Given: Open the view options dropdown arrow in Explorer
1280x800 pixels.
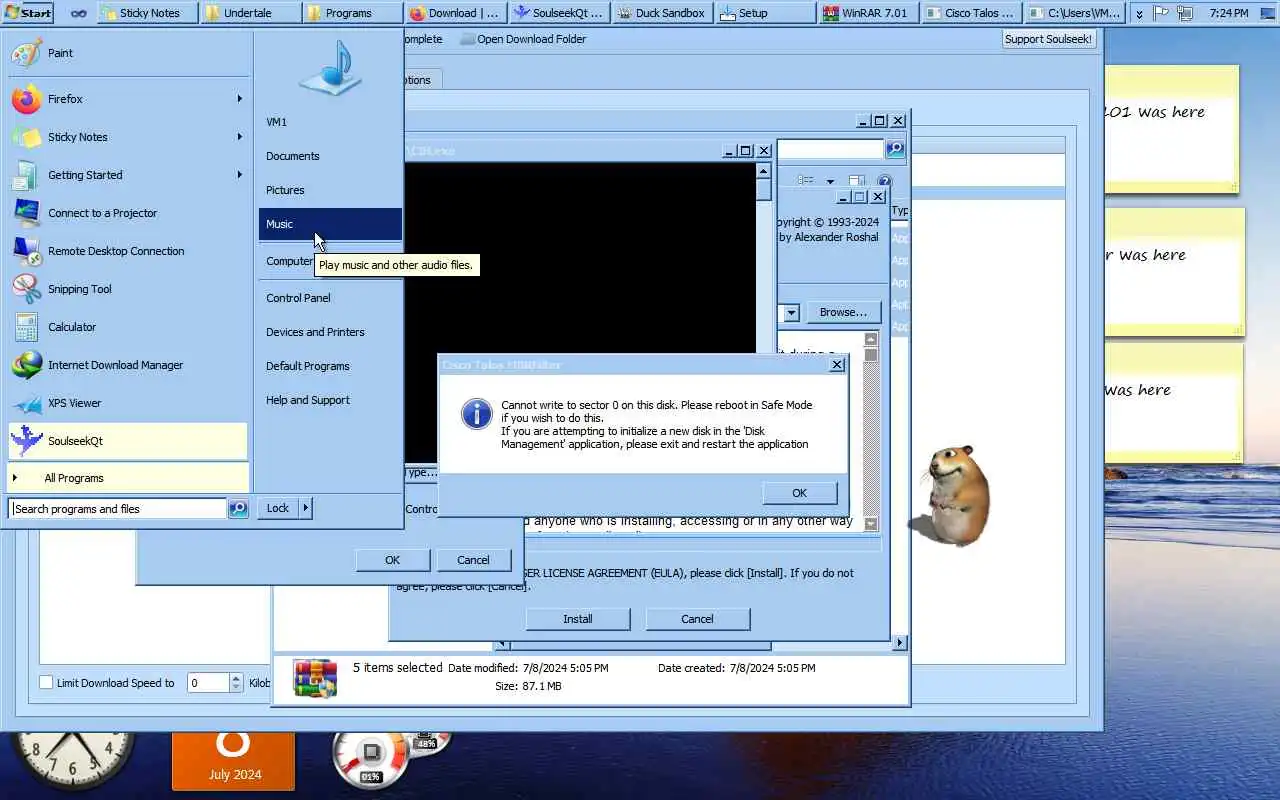Looking at the screenshot, I should click(x=830, y=182).
